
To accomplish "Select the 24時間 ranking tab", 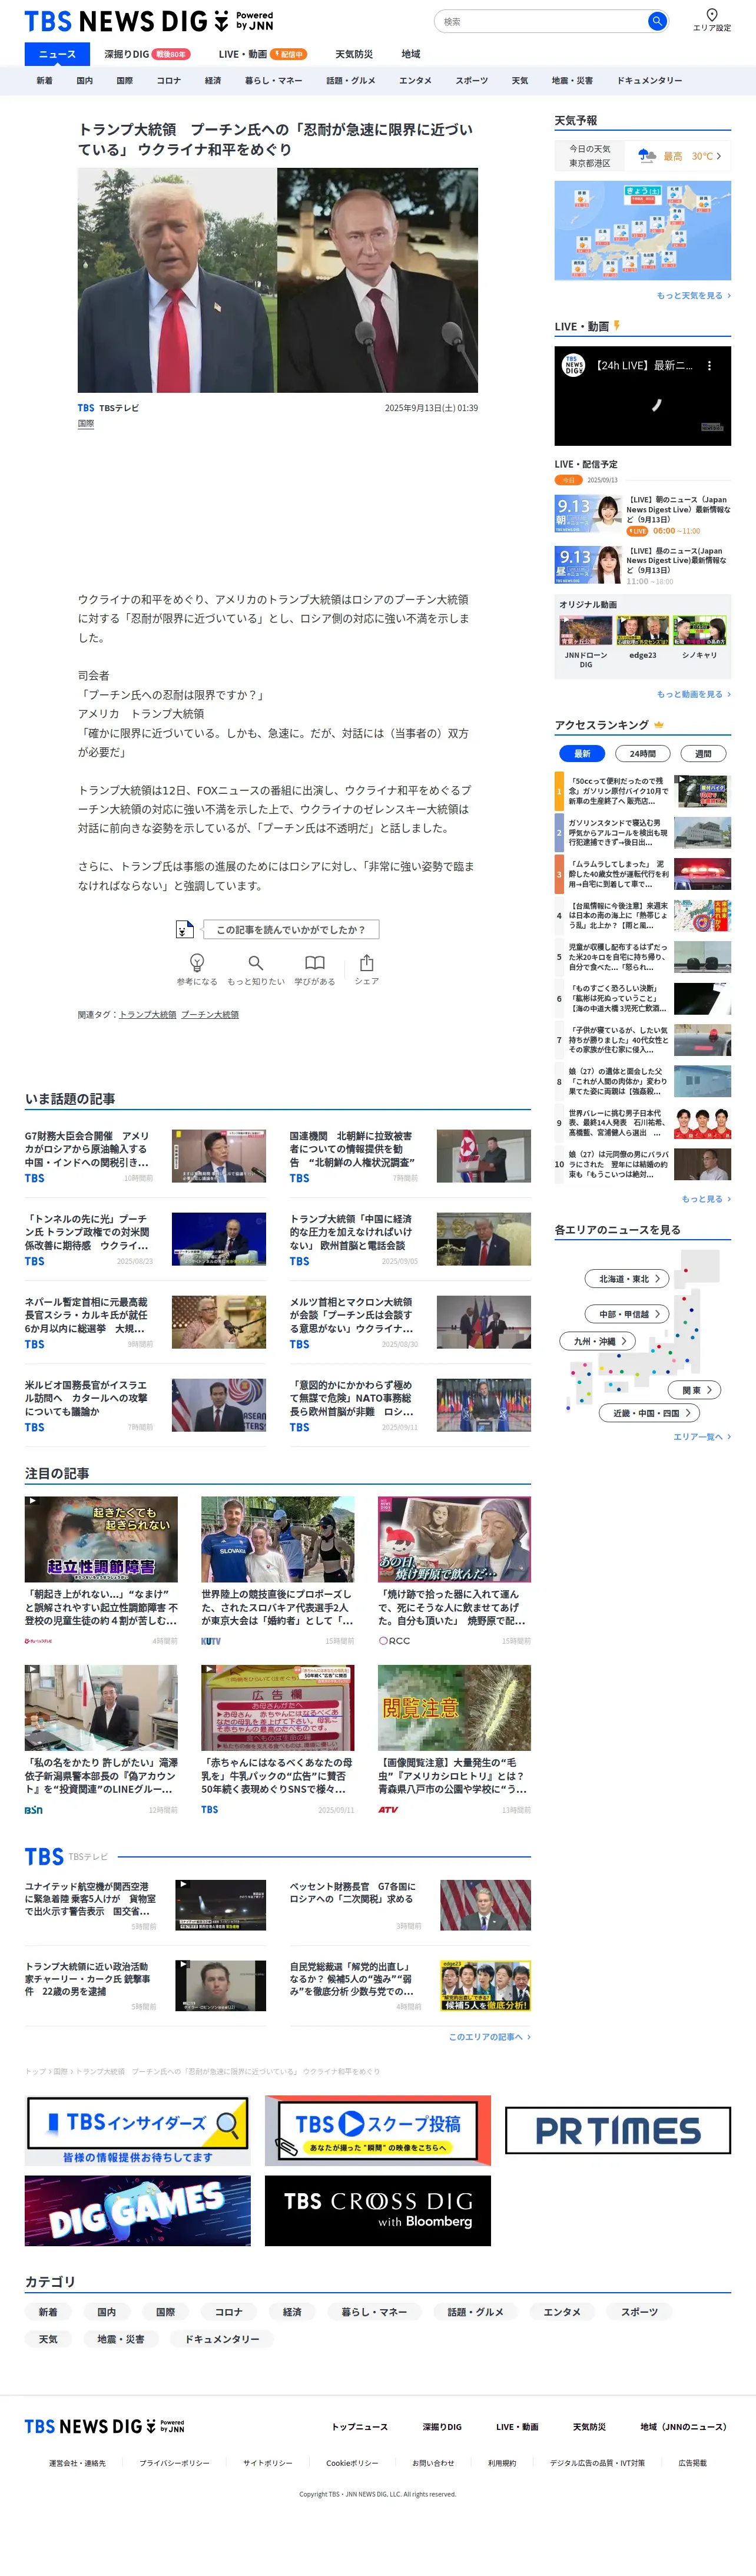I will [642, 754].
